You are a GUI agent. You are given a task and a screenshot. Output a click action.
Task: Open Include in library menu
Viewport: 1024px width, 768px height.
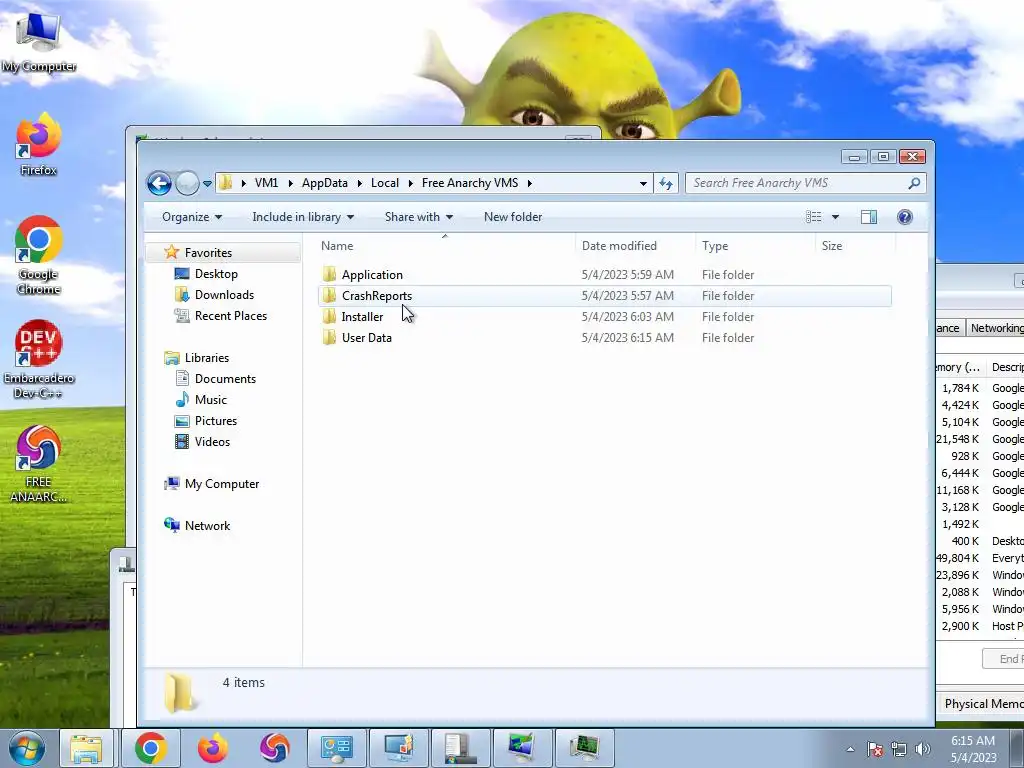303,217
